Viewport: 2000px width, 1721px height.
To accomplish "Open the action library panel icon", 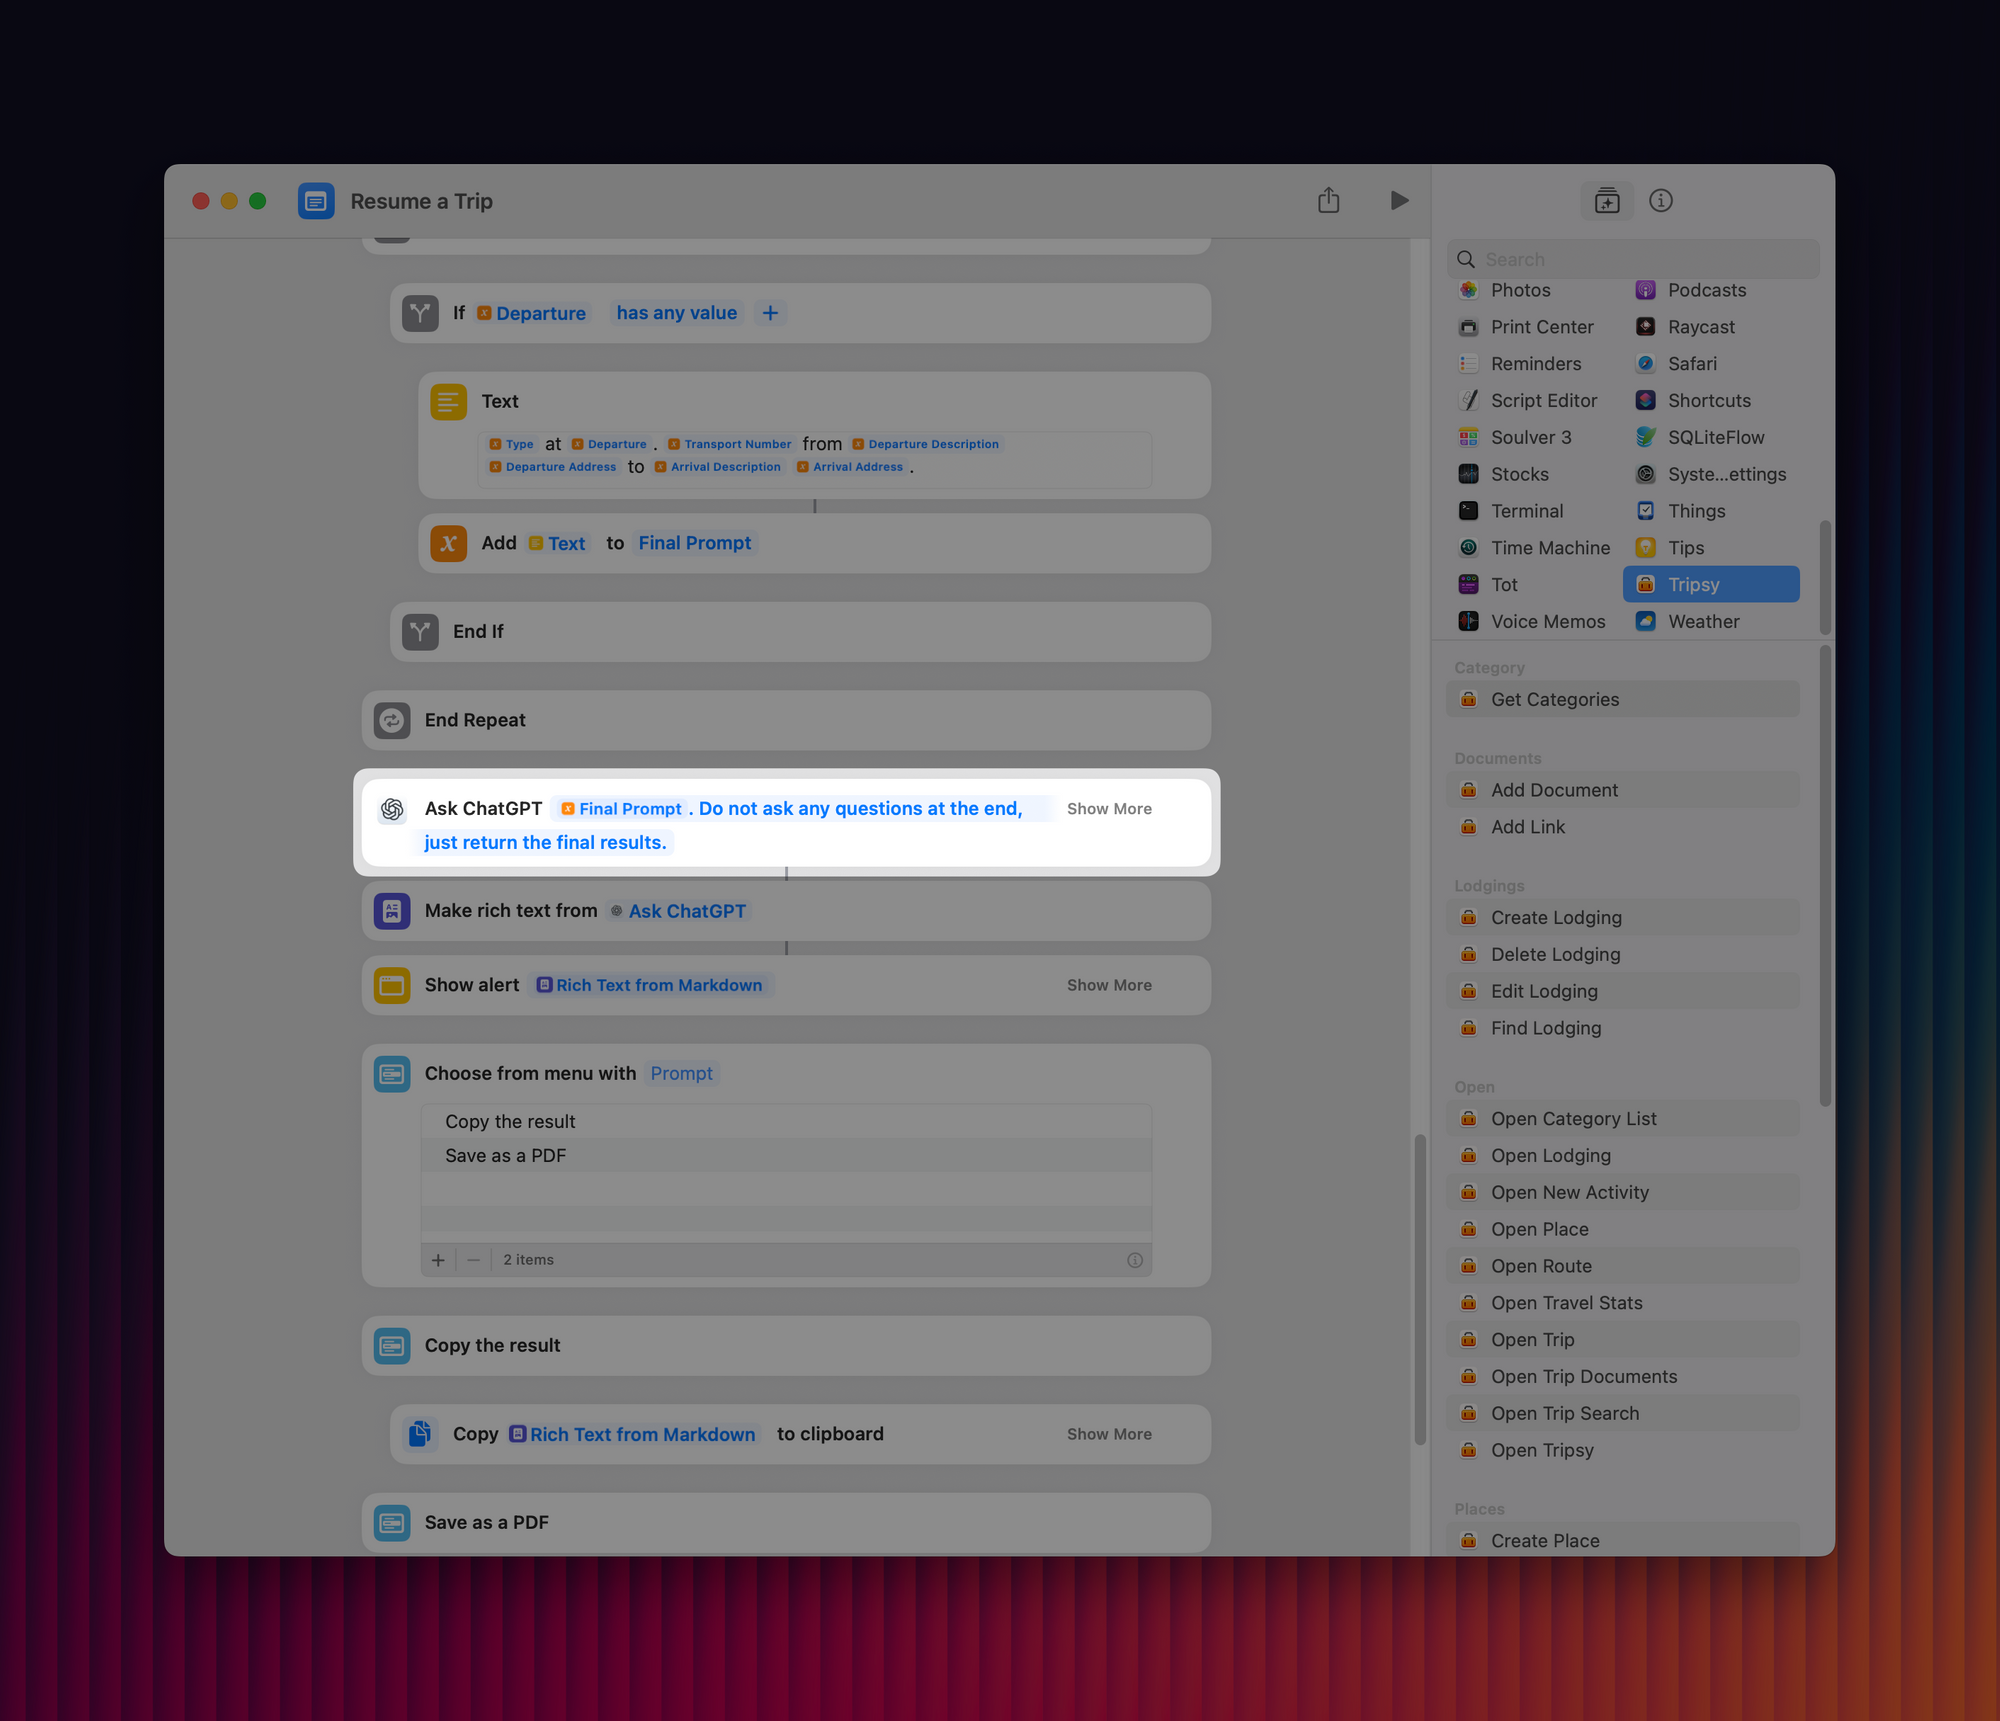I will coord(1607,201).
